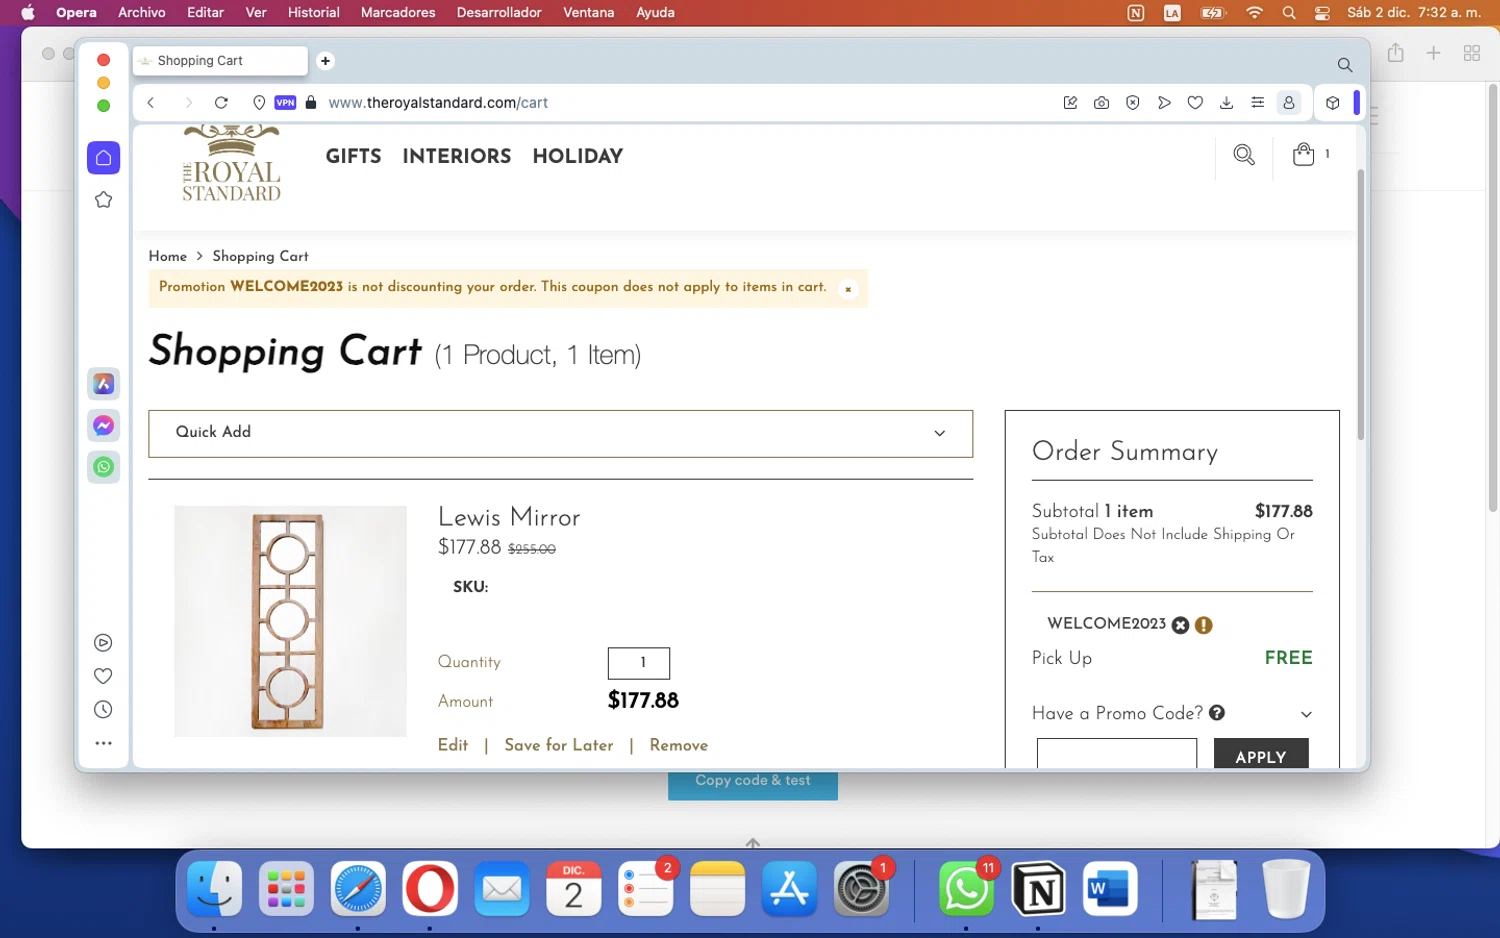Click the coupon warning exclamation icon

pos(1204,625)
